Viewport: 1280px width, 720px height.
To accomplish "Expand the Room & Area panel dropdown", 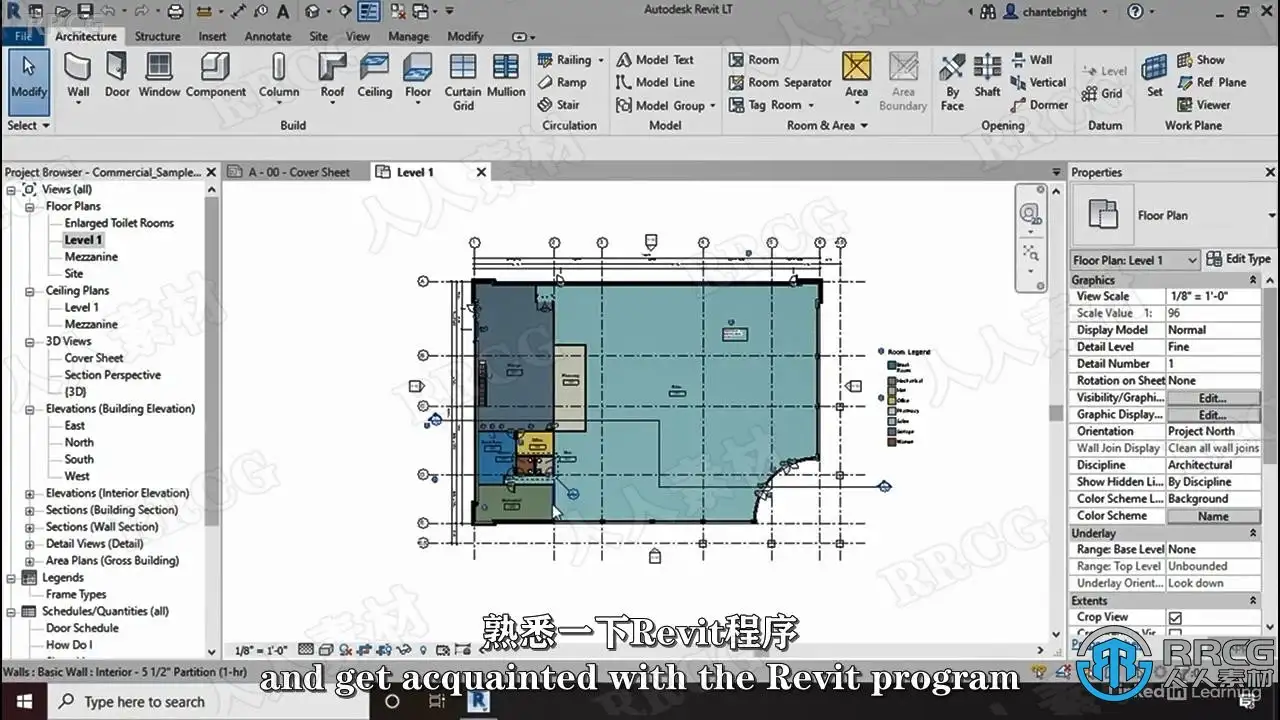I will click(828, 126).
